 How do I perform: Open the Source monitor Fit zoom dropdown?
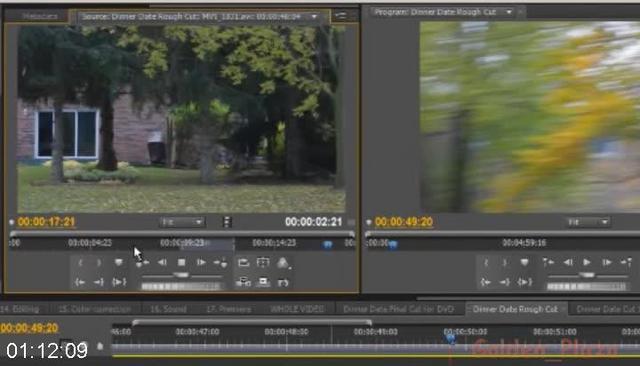coord(181,222)
